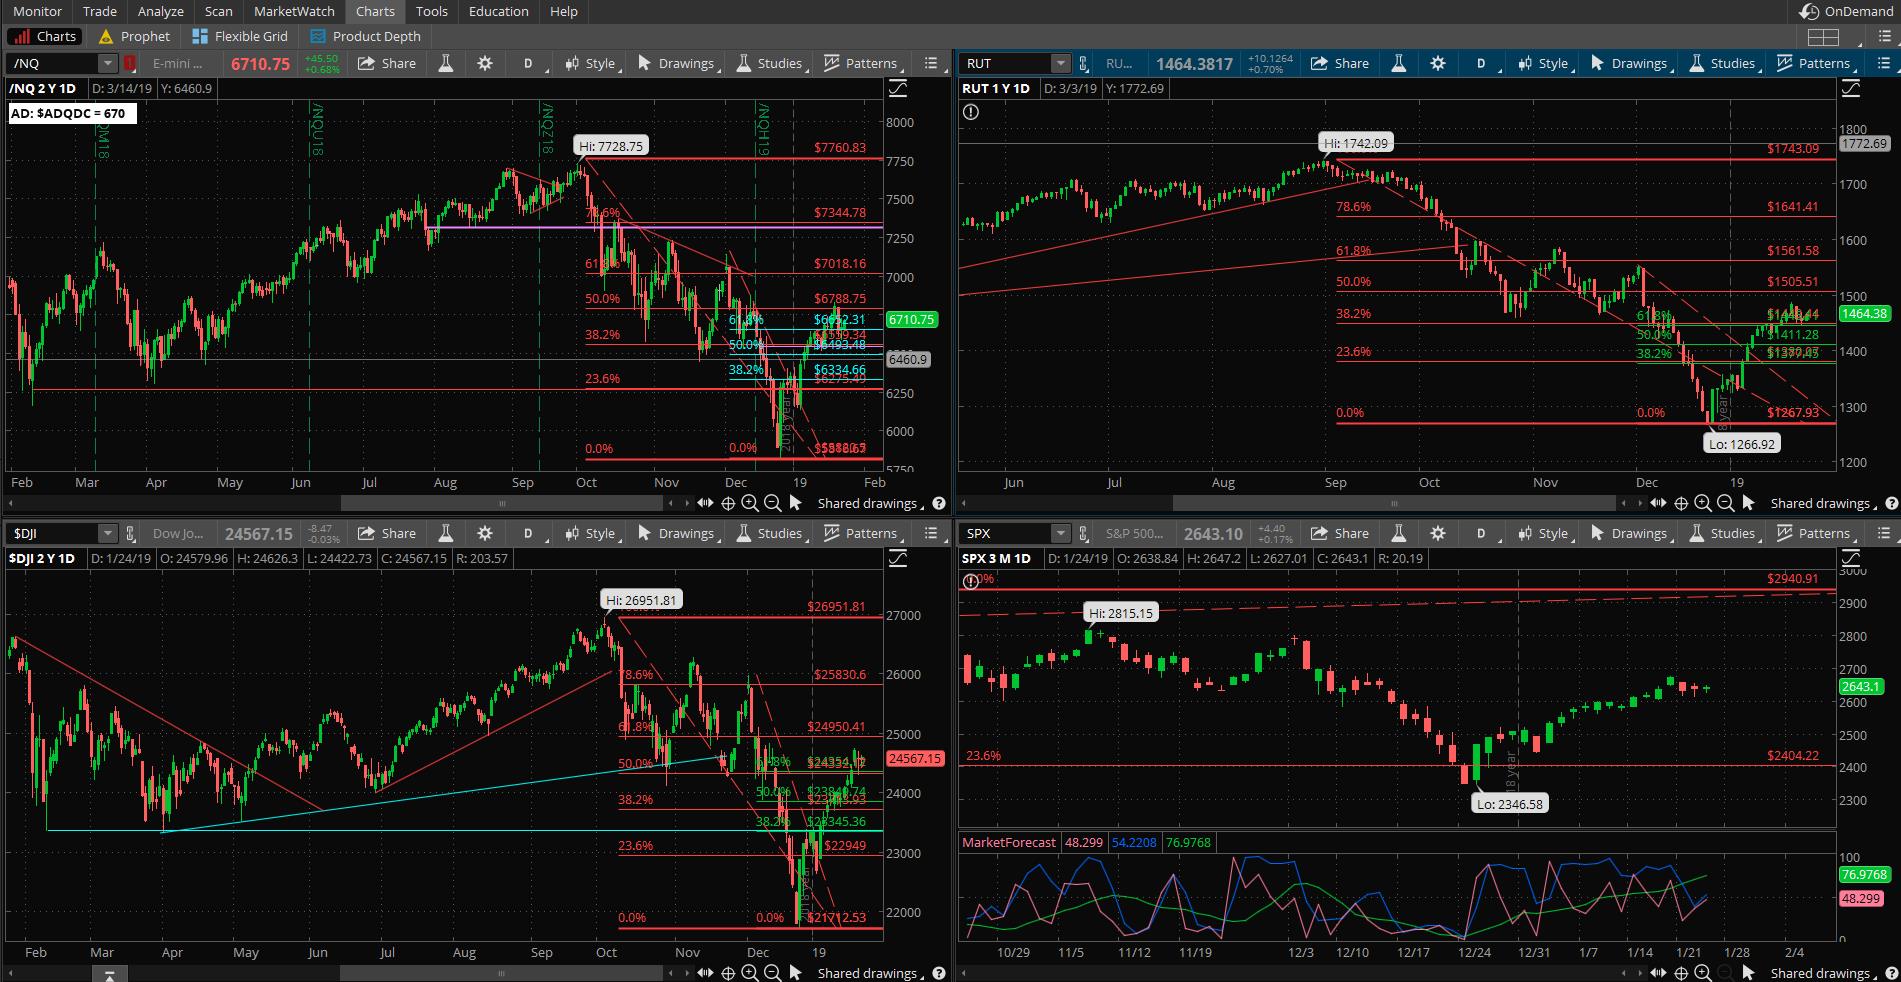Switch to the Trade tab

(x=99, y=11)
